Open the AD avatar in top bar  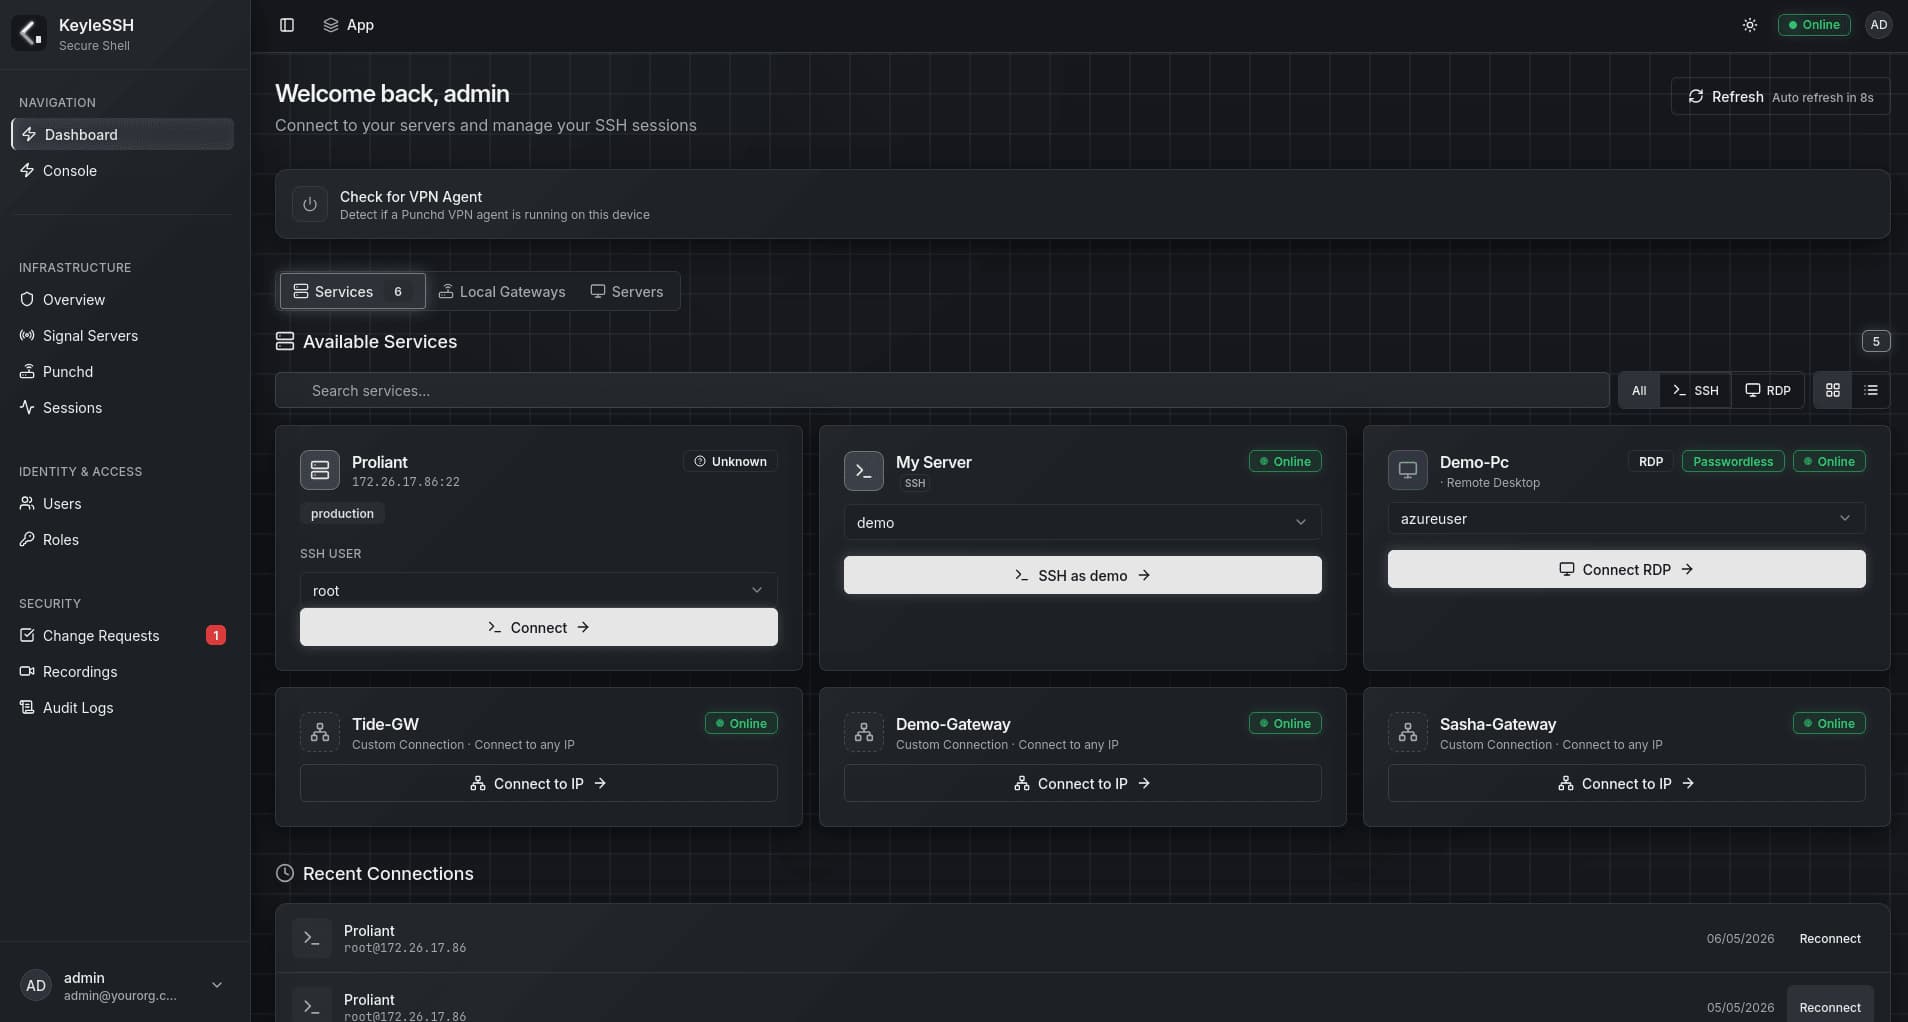[1879, 25]
